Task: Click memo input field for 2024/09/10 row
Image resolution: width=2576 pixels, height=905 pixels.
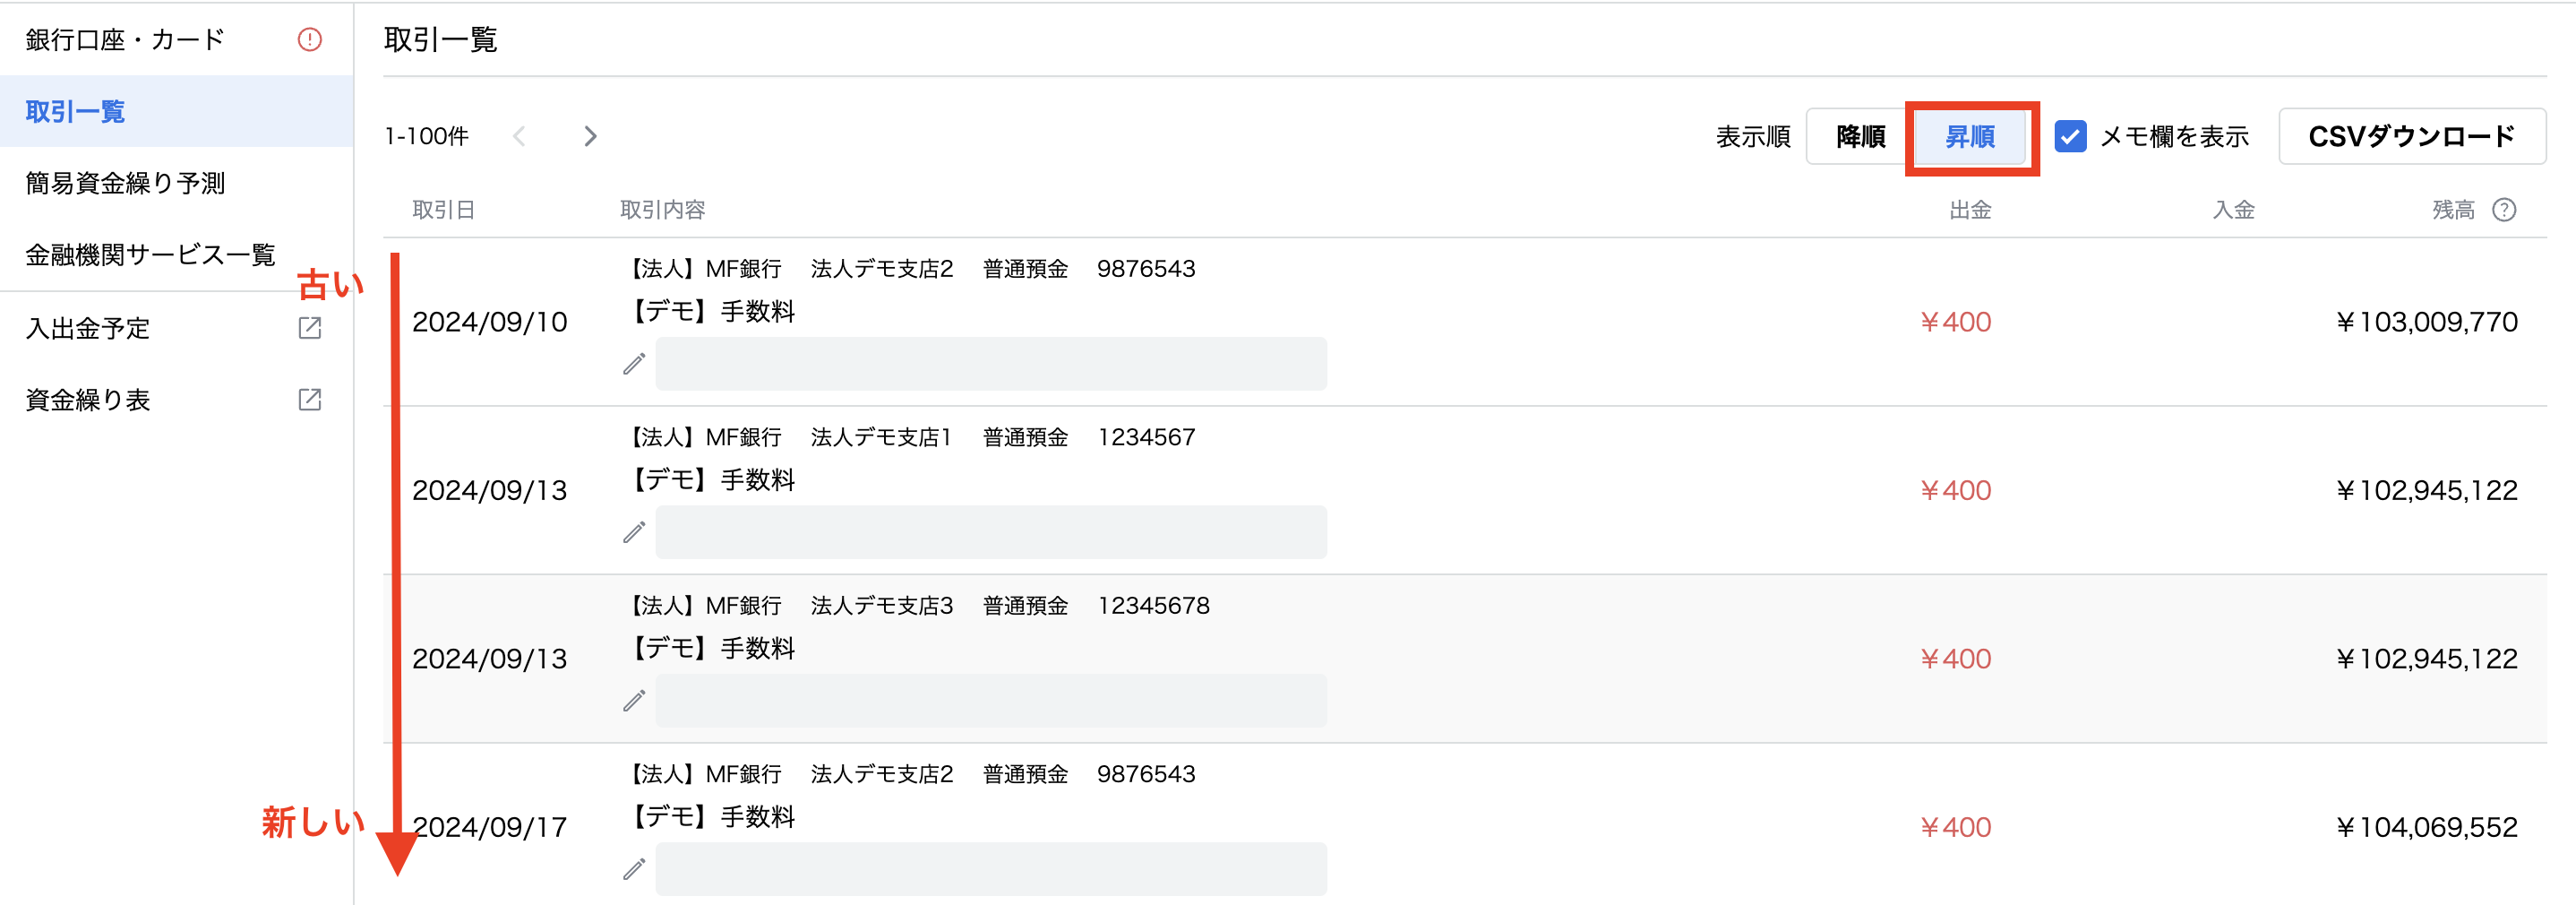Action: pyautogui.click(x=991, y=364)
